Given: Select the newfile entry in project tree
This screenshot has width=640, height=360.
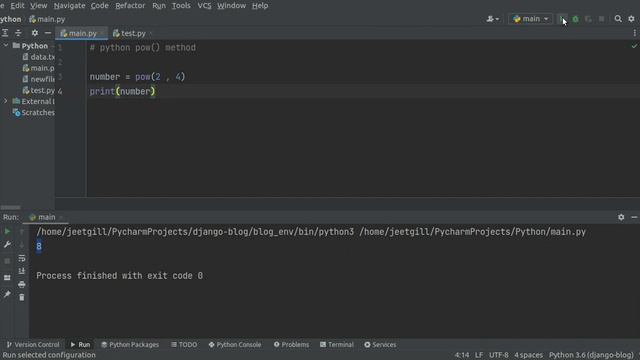Looking at the screenshot, I should [39, 79].
